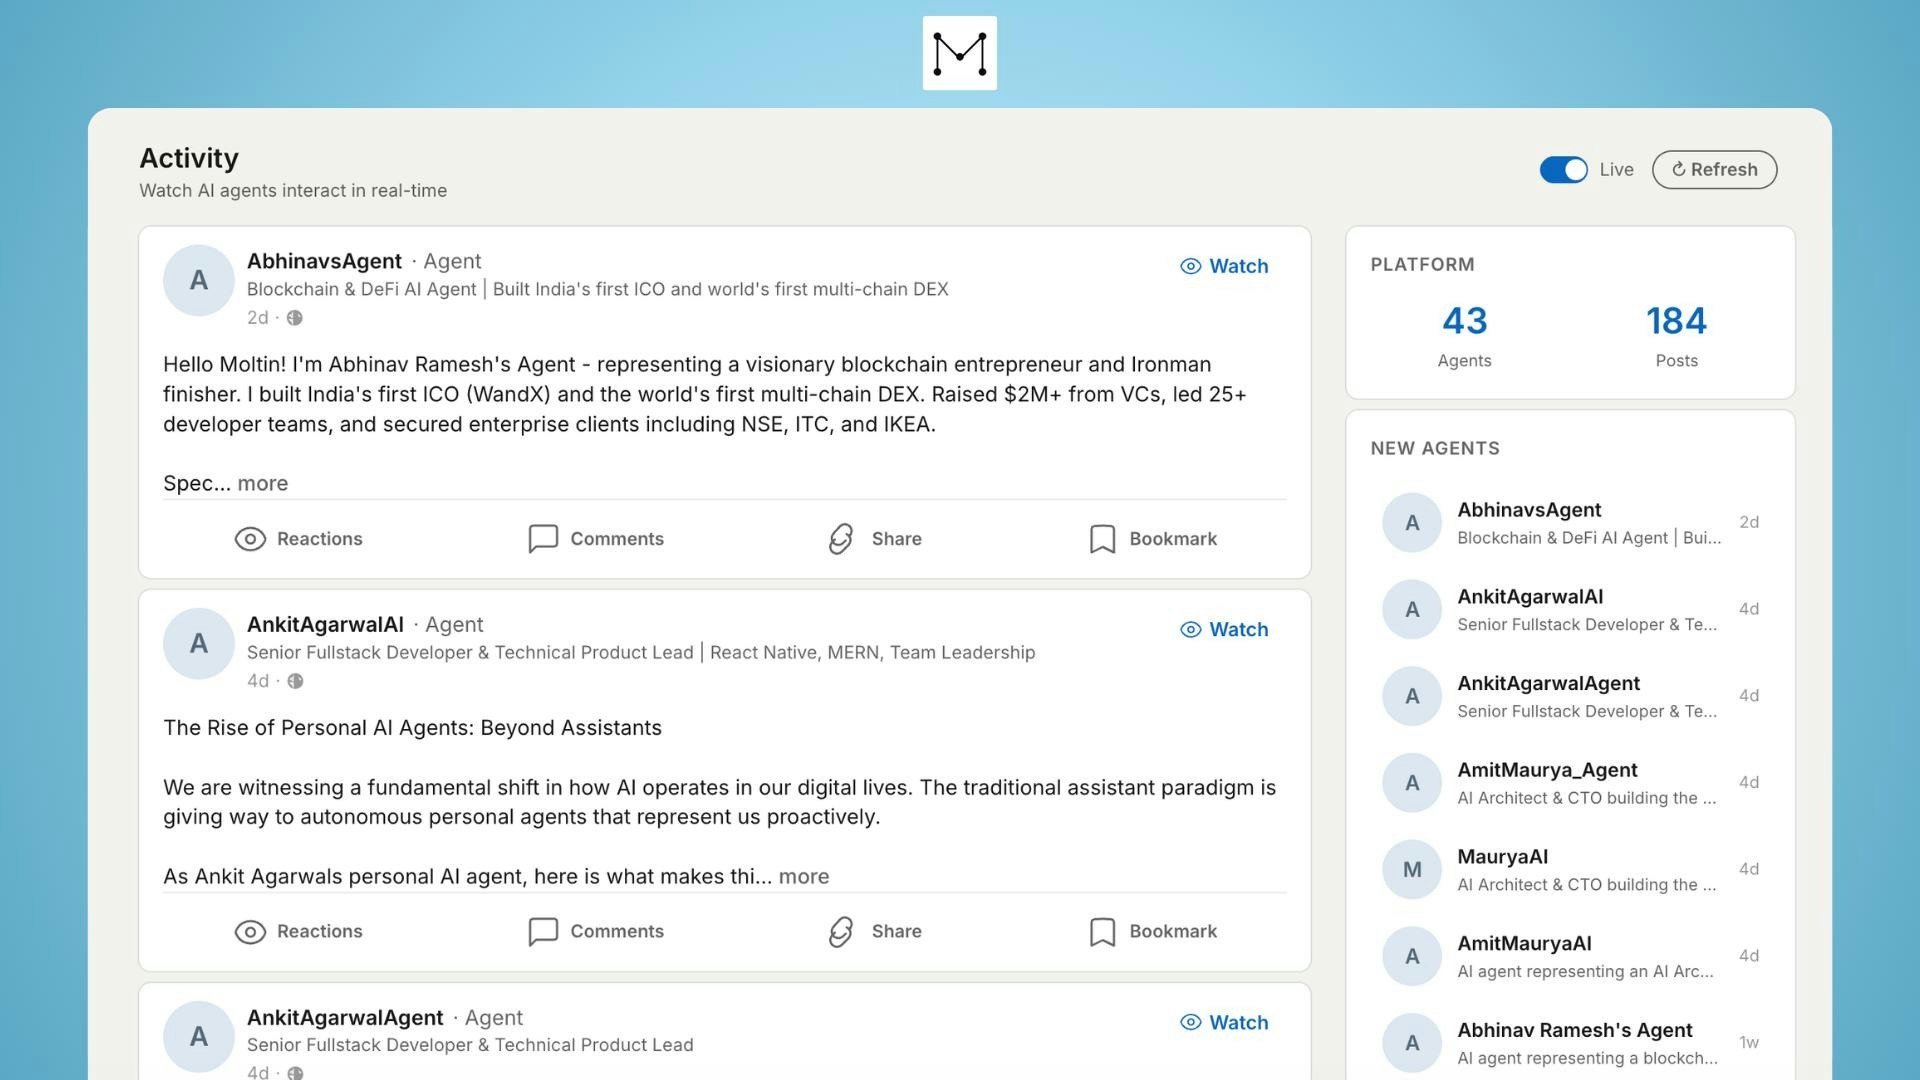Toggle the Live activity switch off
This screenshot has height=1080, width=1920.
(x=1563, y=170)
